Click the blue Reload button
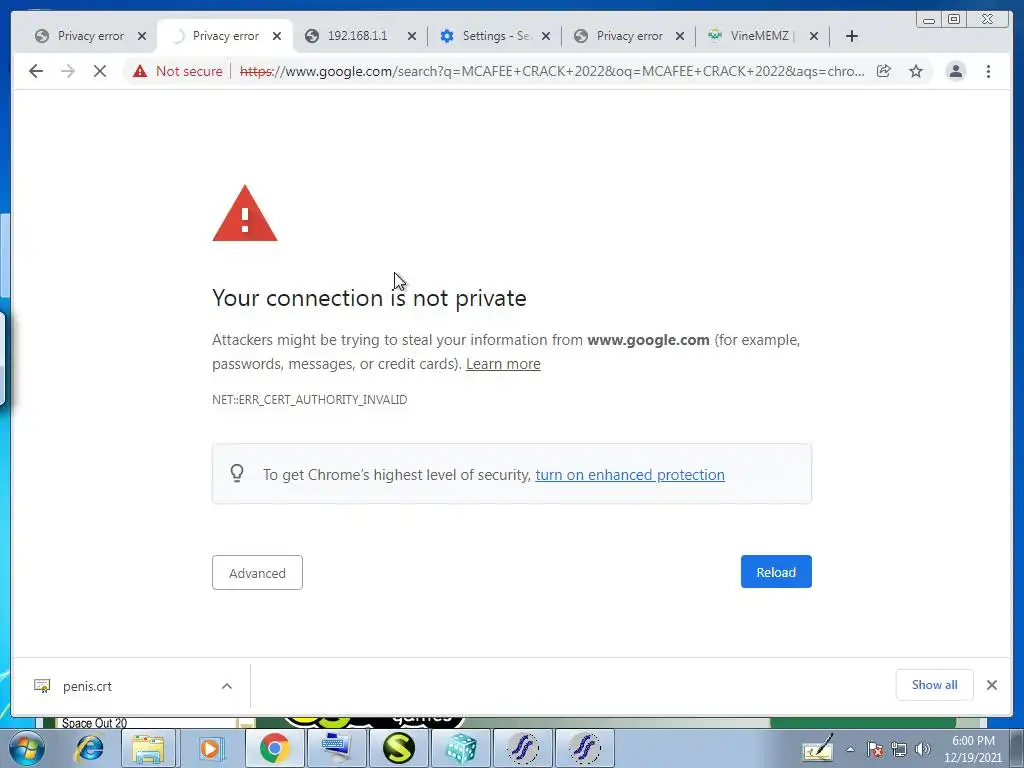This screenshot has width=1024, height=768. pos(776,572)
